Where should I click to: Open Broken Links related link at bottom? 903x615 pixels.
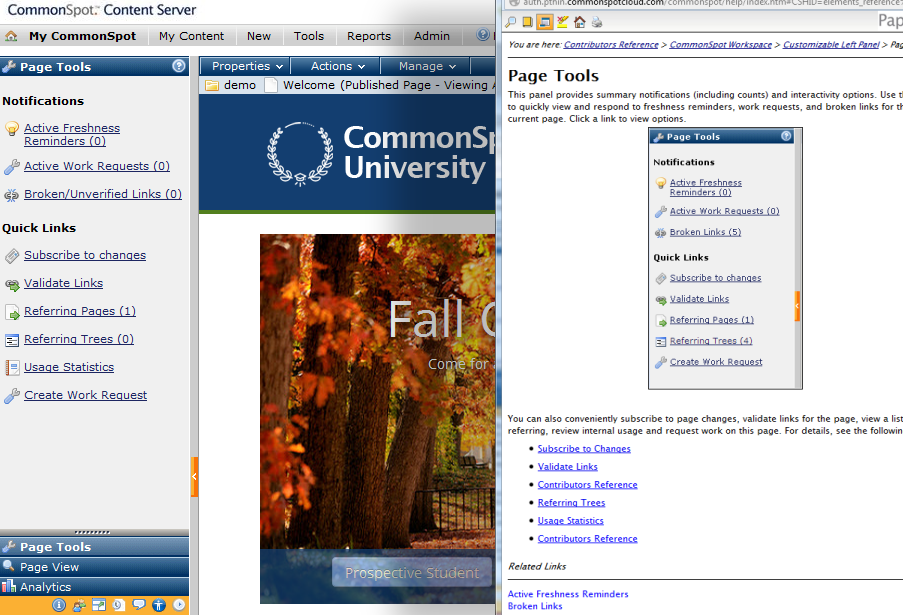tap(535, 606)
